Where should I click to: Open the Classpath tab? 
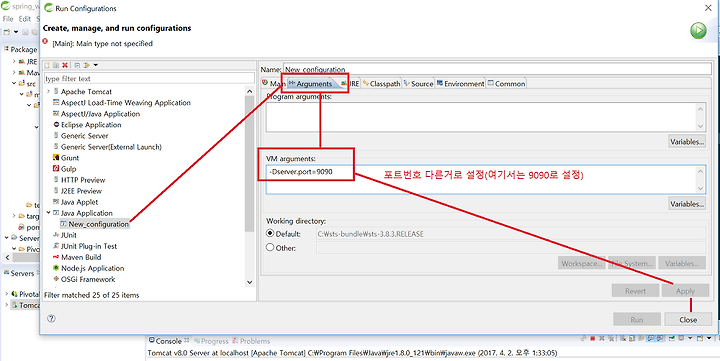click(x=382, y=84)
